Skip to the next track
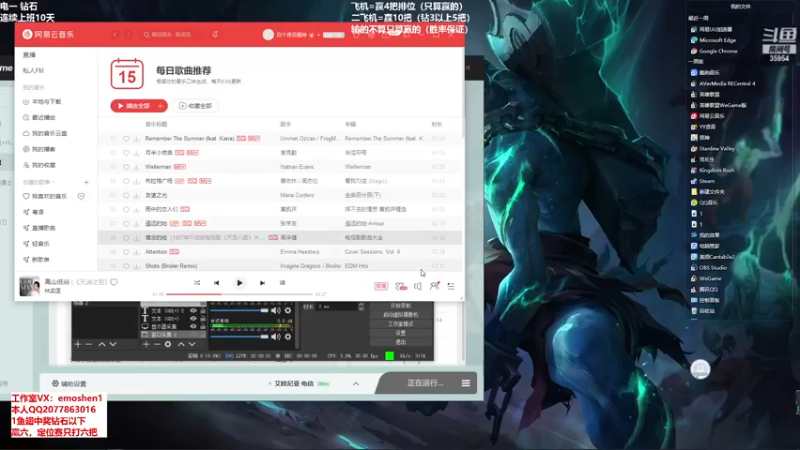 pyautogui.click(x=262, y=283)
